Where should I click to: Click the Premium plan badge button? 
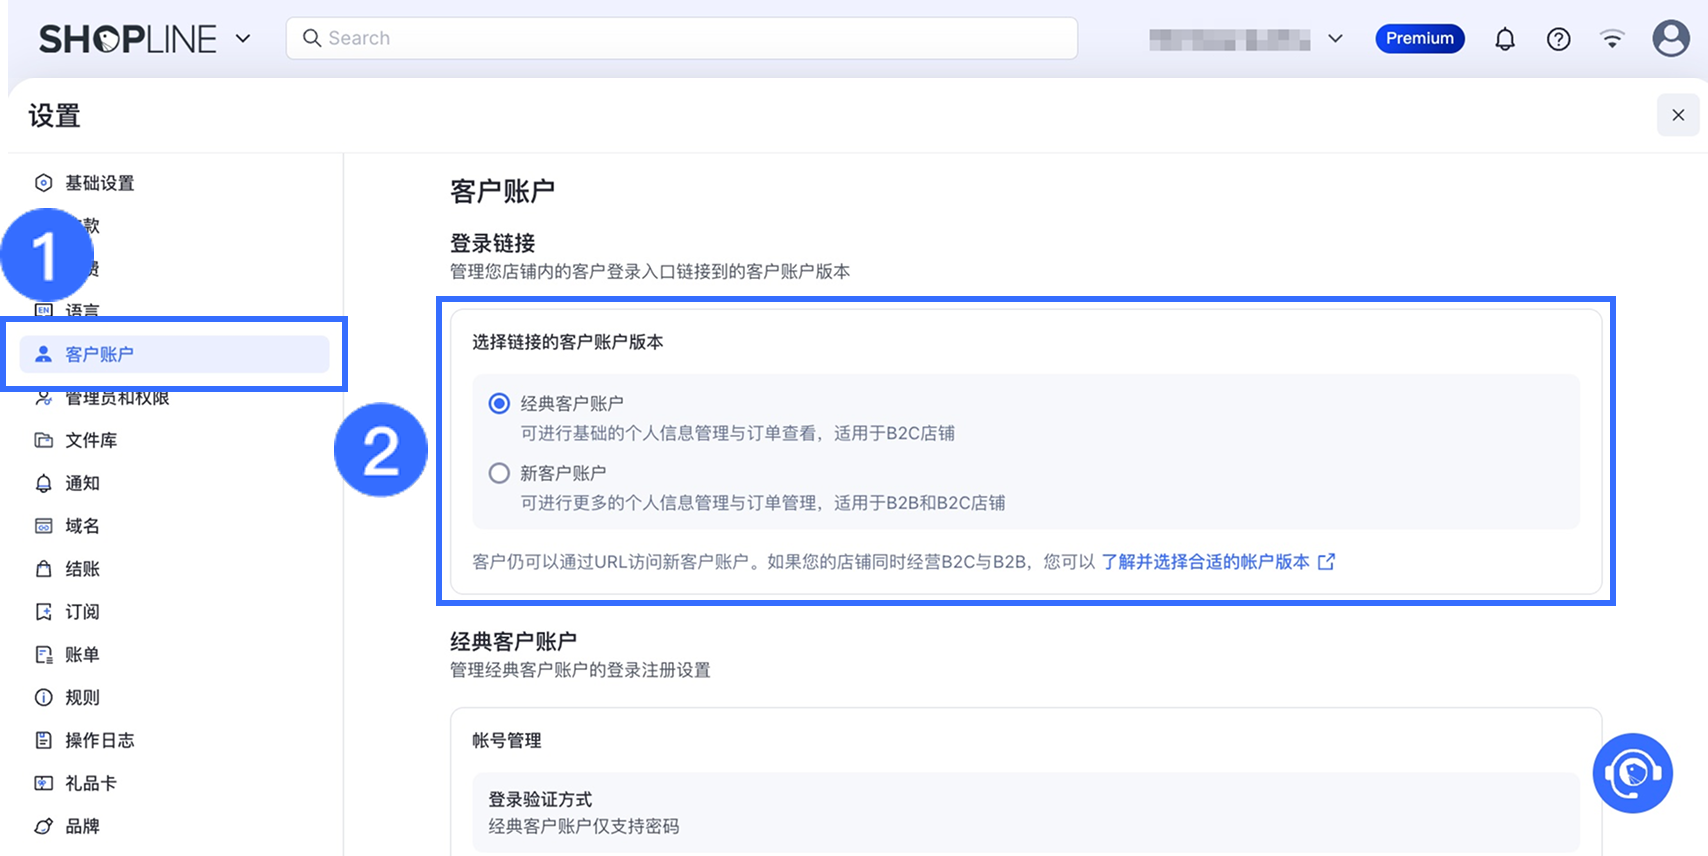click(x=1419, y=38)
